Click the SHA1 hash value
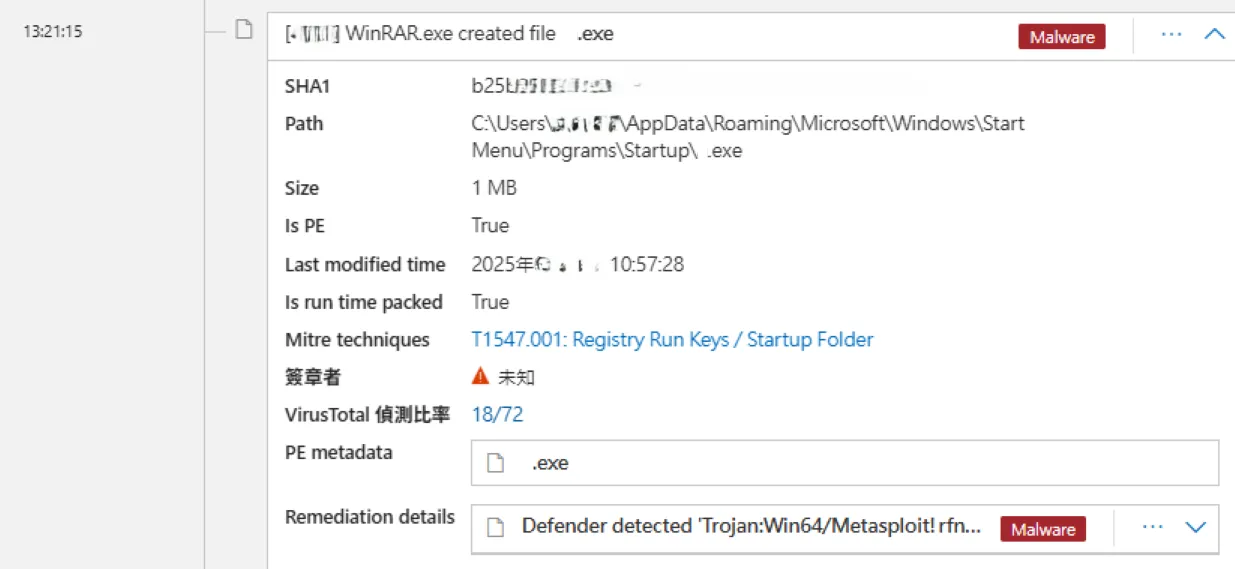Image resolution: width=1235 pixels, height=569 pixels. tap(540, 86)
